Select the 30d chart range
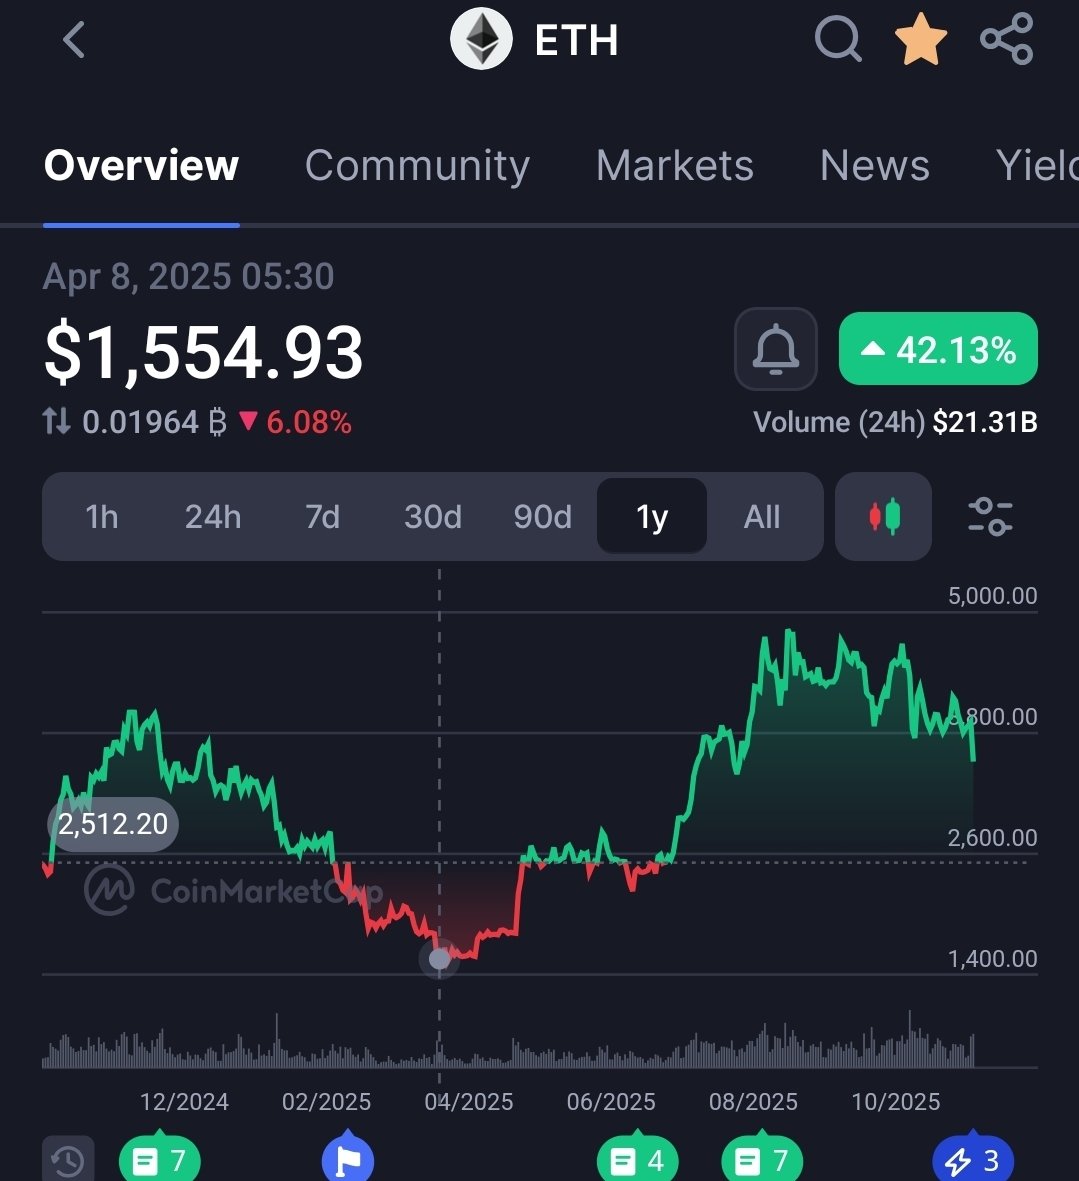1079x1181 pixels. [433, 517]
